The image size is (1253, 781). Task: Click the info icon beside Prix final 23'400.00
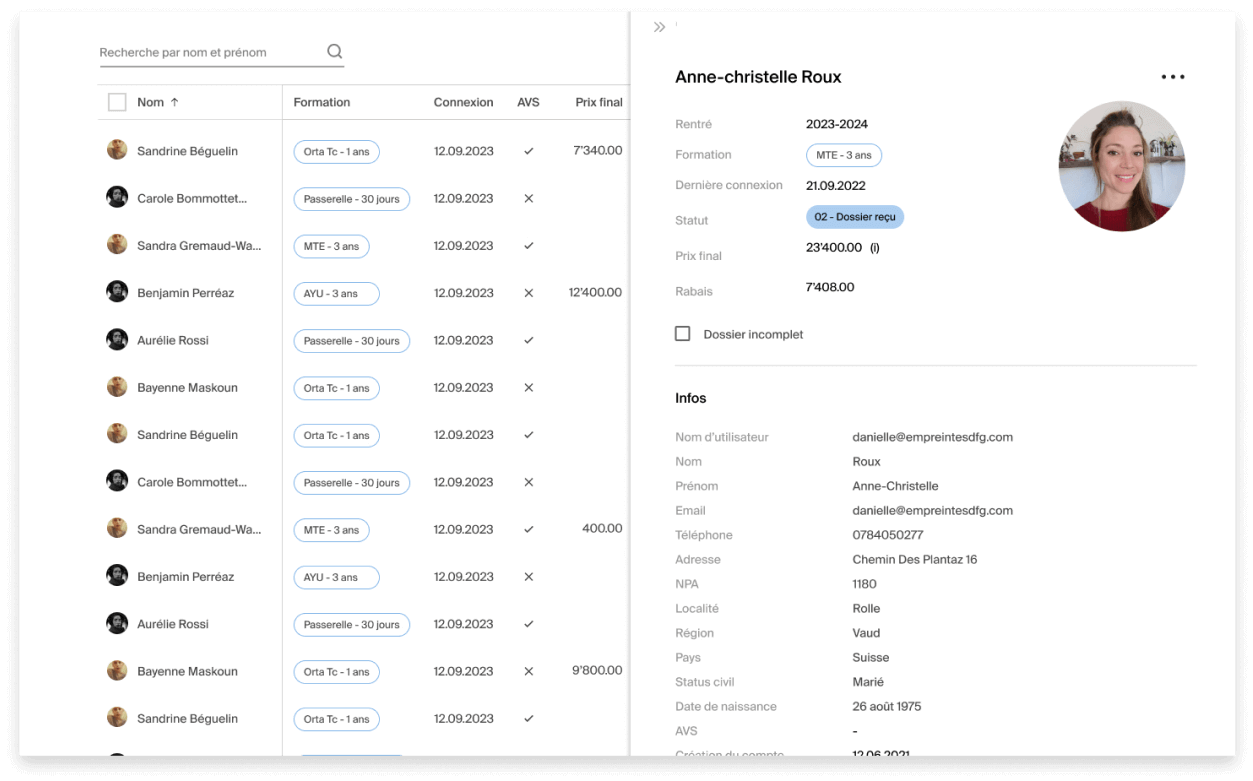pyautogui.click(x=874, y=248)
